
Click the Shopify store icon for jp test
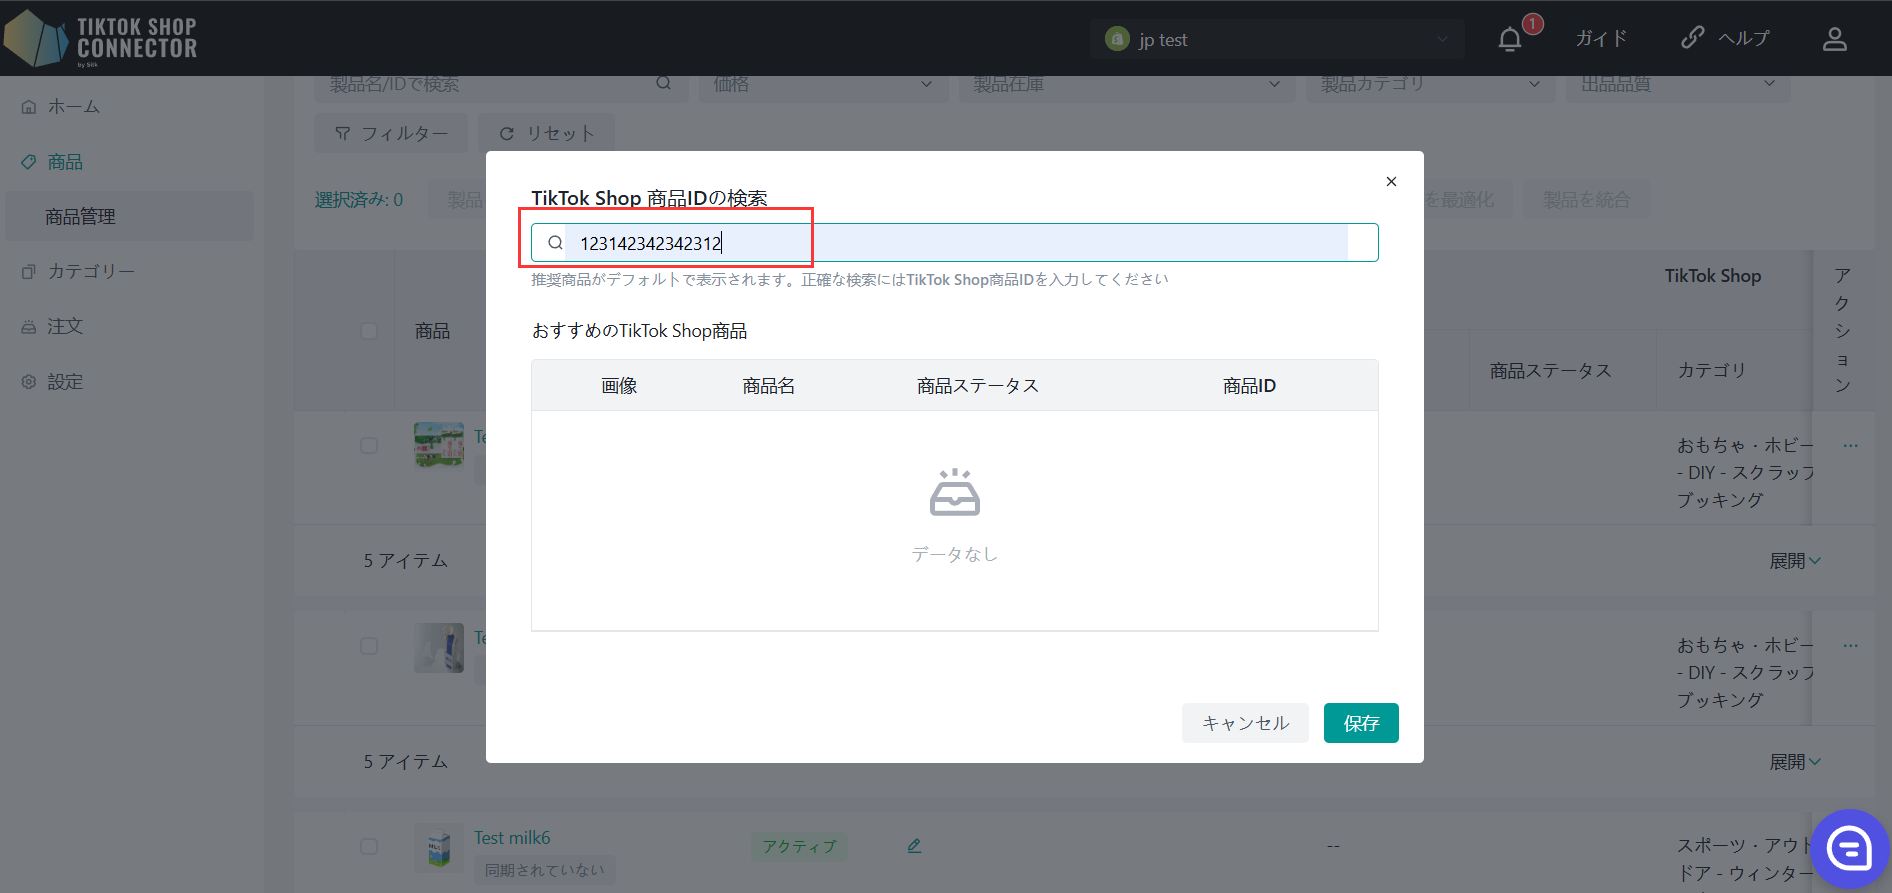pos(1117,39)
